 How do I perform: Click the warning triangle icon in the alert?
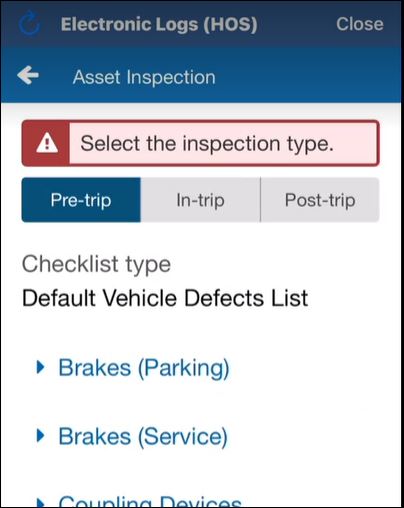pyautogui.click(x=47, y=143)
